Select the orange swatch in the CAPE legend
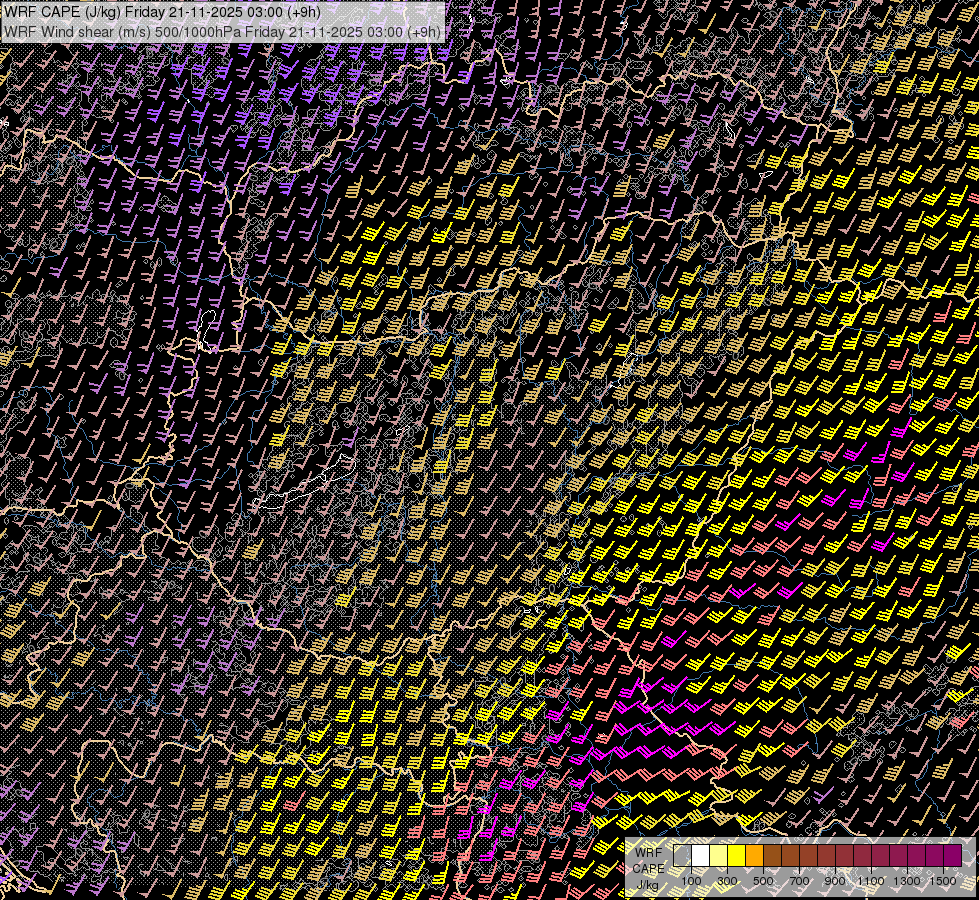This screenshot has height=900, width=979. (754, 856)
